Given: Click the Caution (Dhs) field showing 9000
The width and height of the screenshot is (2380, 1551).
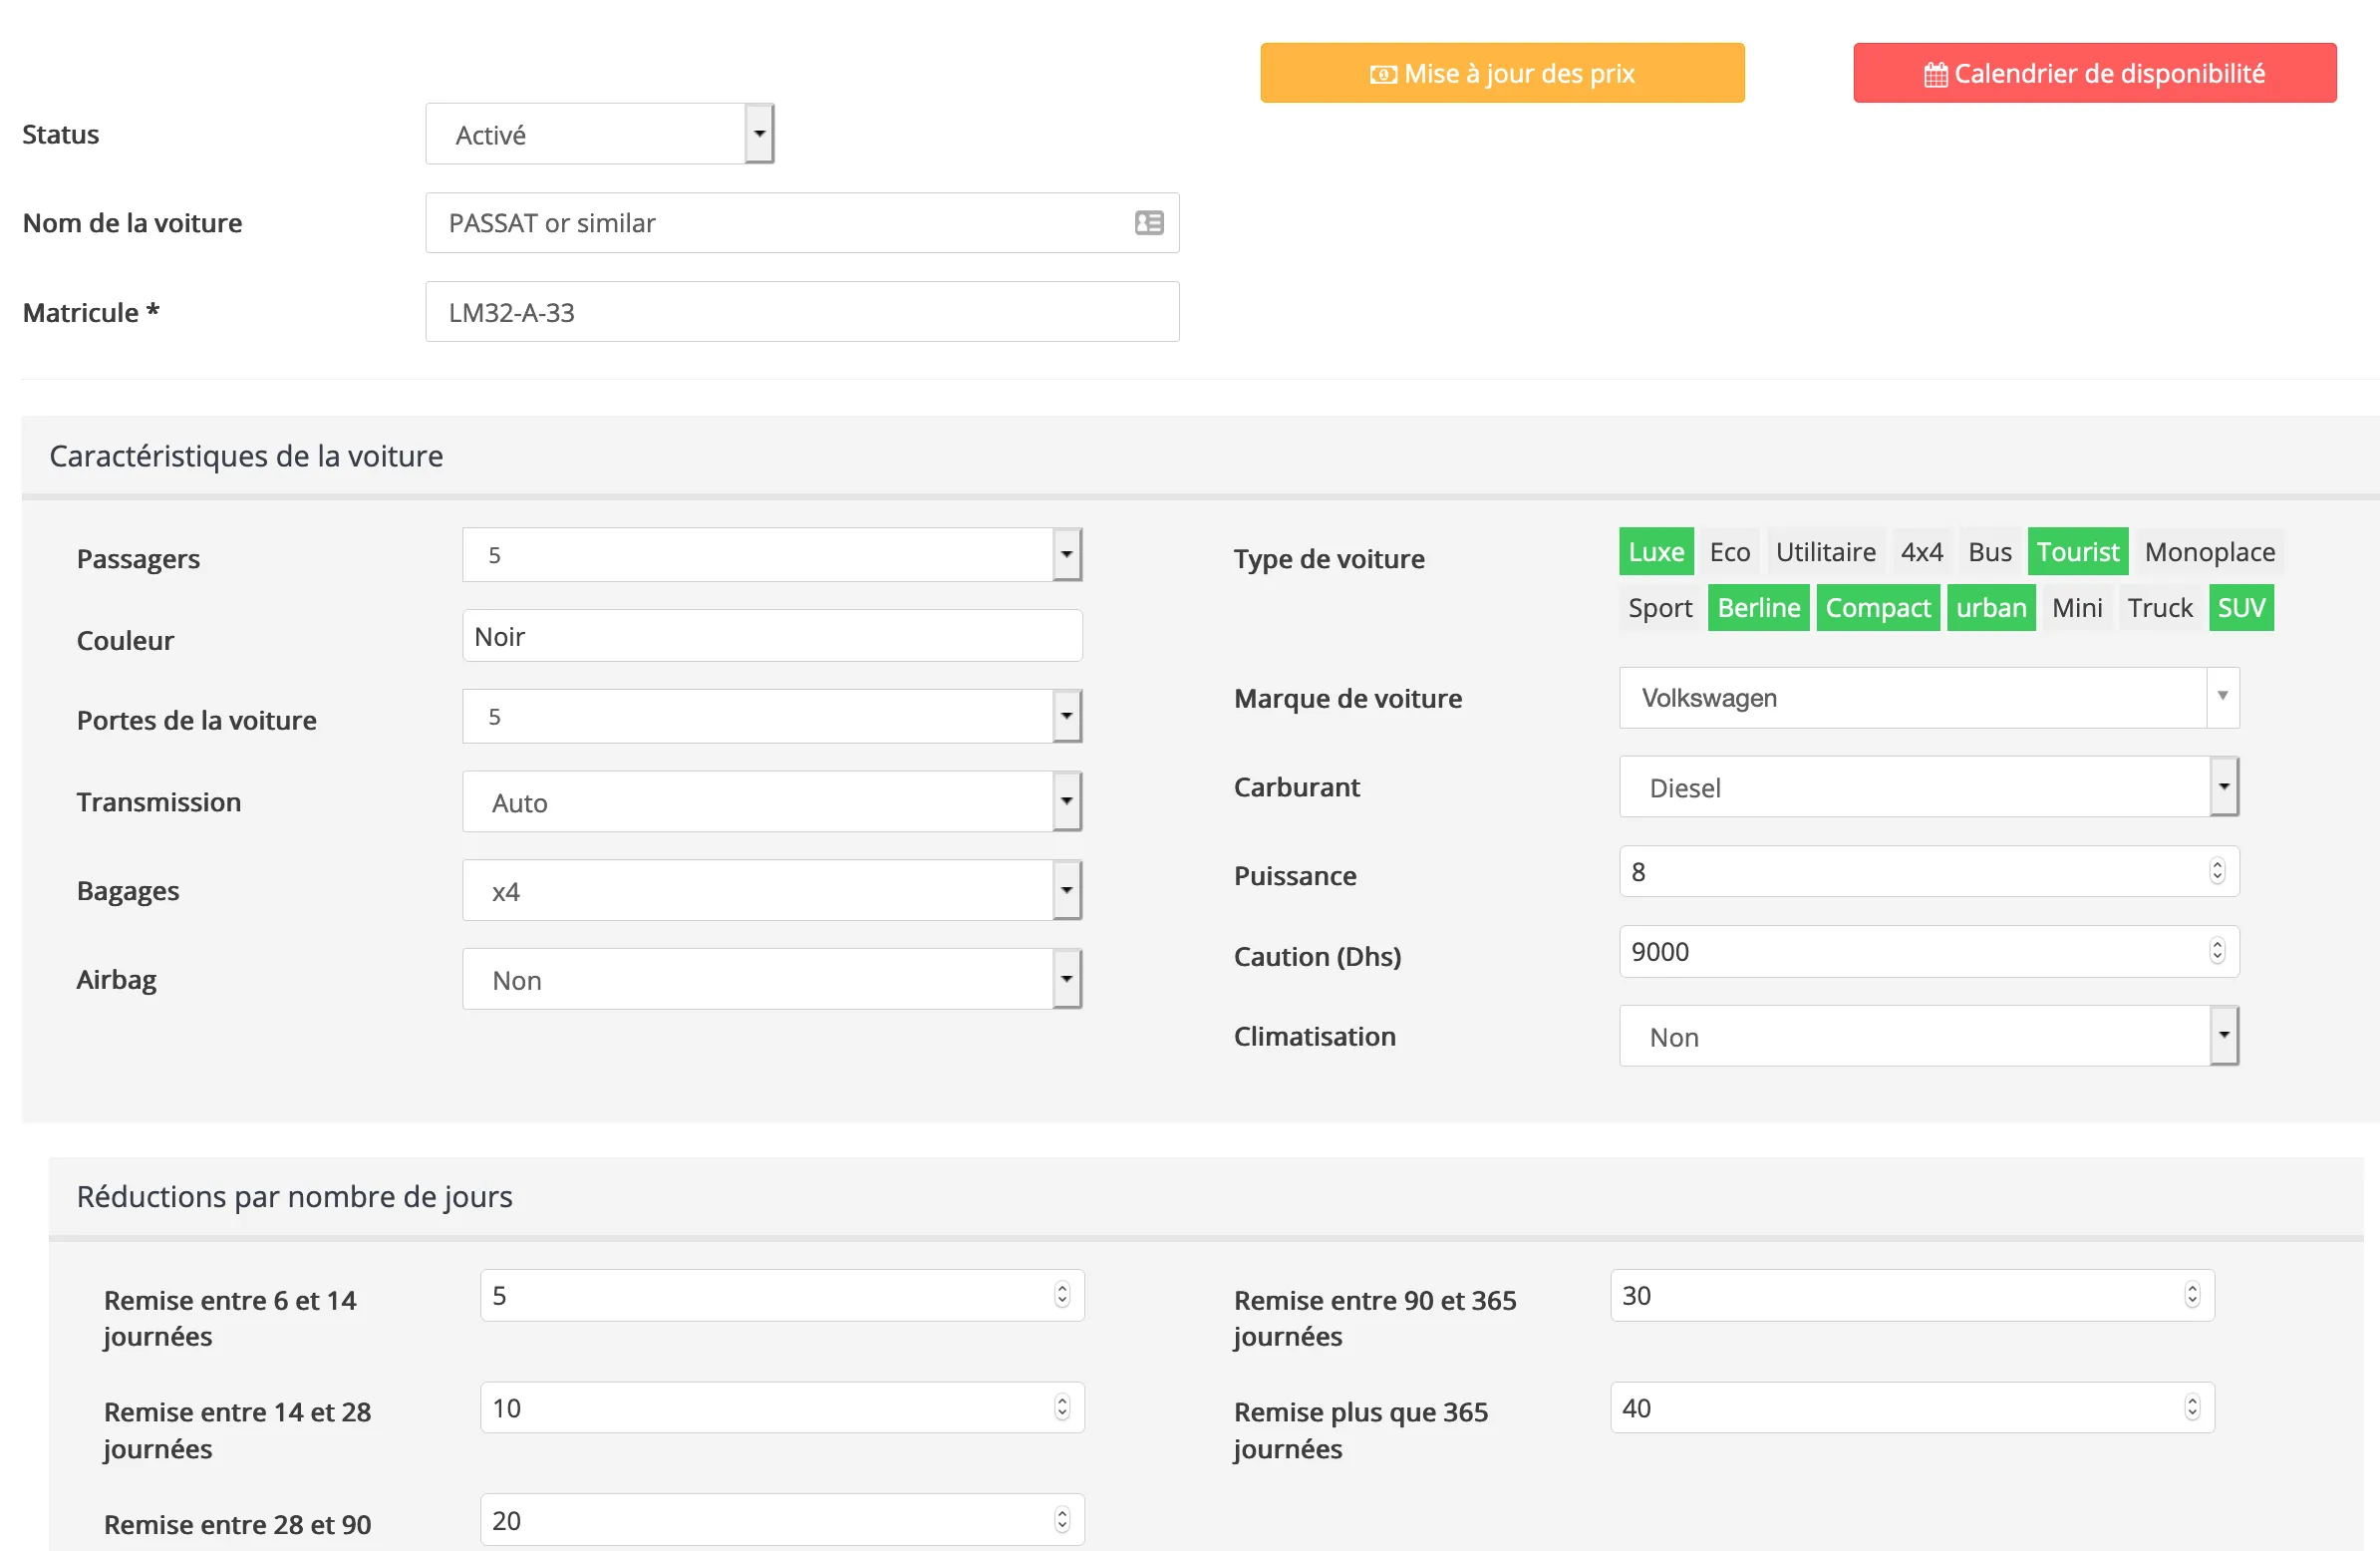Looking at the screenshot, I should (x=1929, y=952).
